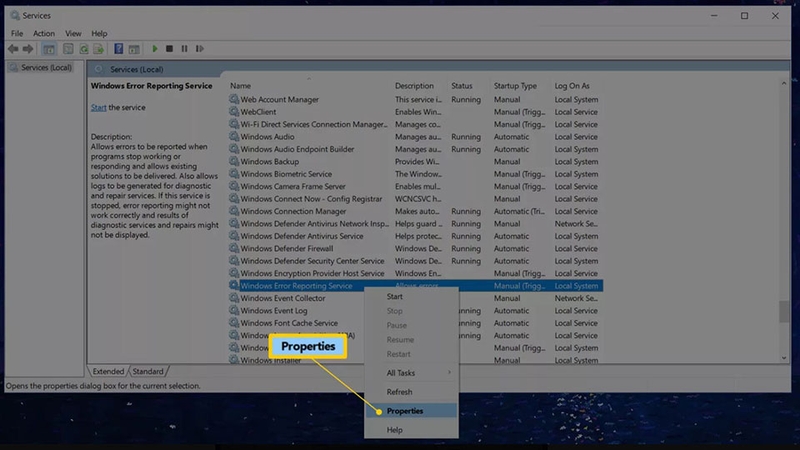Select the Windows Defender Antivirus Service row
Screen dimensions: 800x450
pos(415,236)
